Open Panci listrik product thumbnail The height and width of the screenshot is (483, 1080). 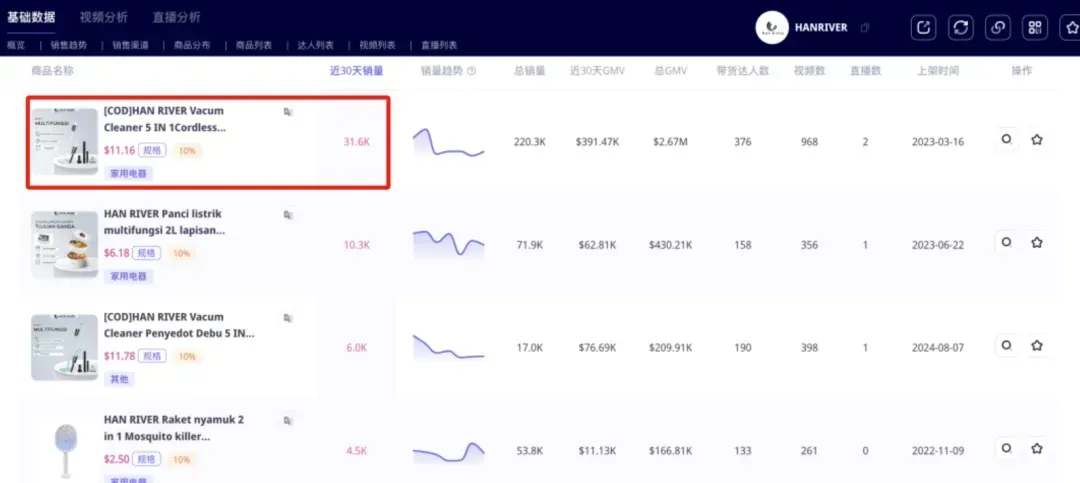point(65,244)
